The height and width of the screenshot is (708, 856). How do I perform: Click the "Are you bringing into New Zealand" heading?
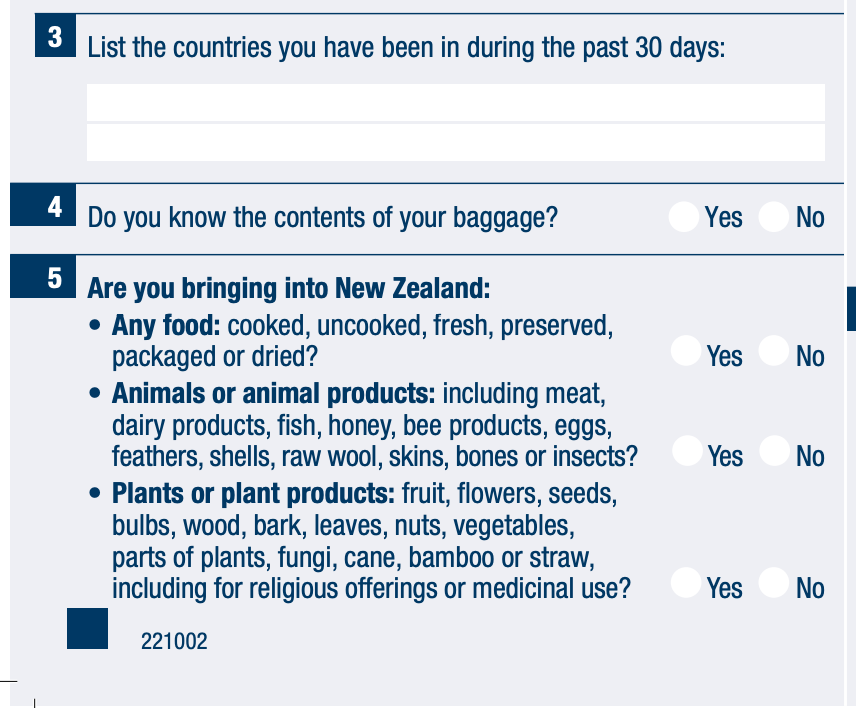[289, 288]
